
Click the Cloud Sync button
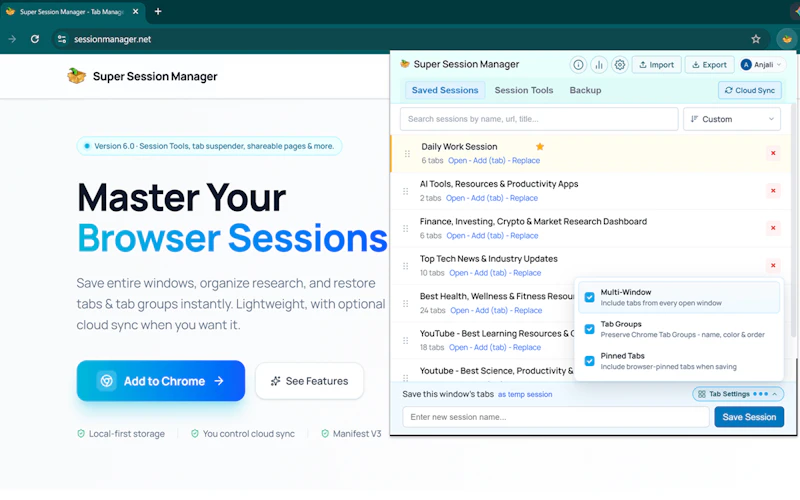coord(749,90)
